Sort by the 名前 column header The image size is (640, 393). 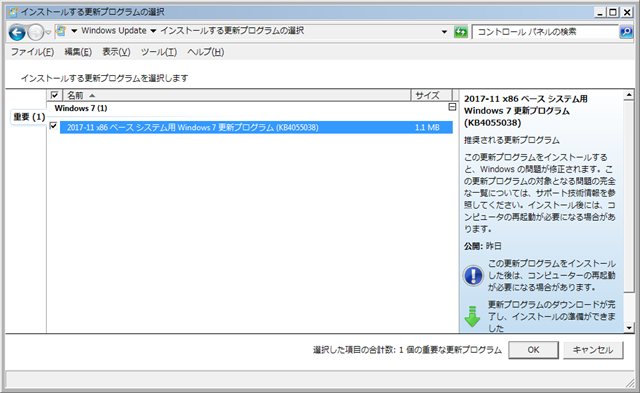[236, 95]
